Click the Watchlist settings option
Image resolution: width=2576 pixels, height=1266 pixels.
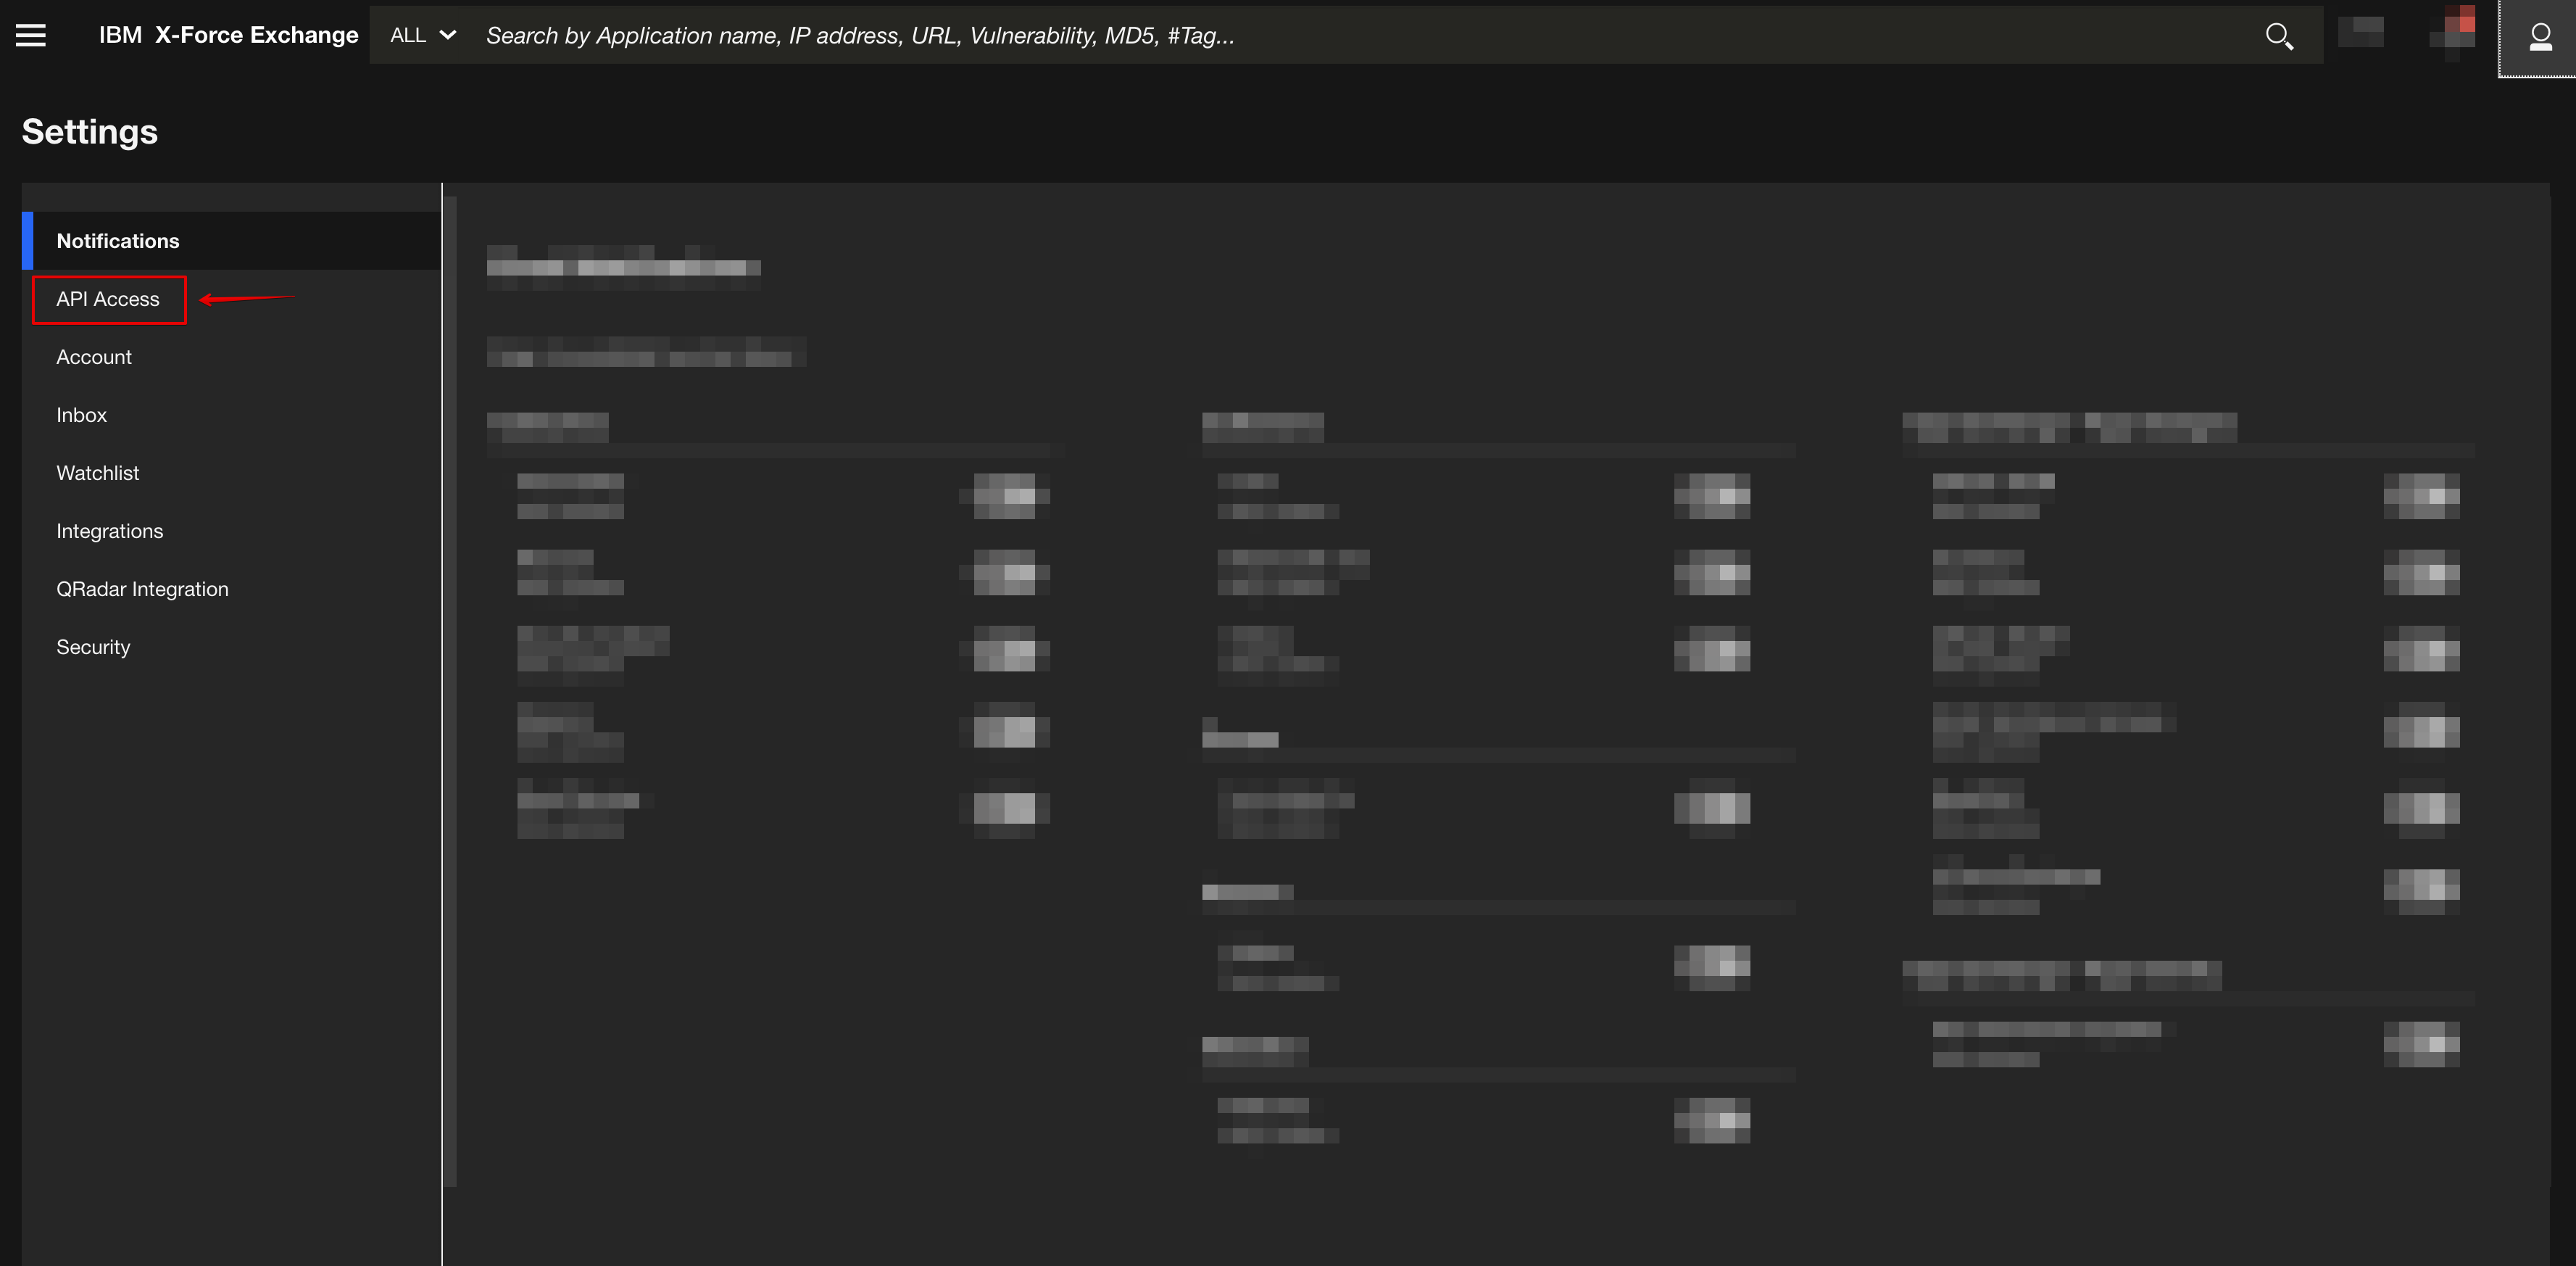pyautogui.click(x=99, y=472)
